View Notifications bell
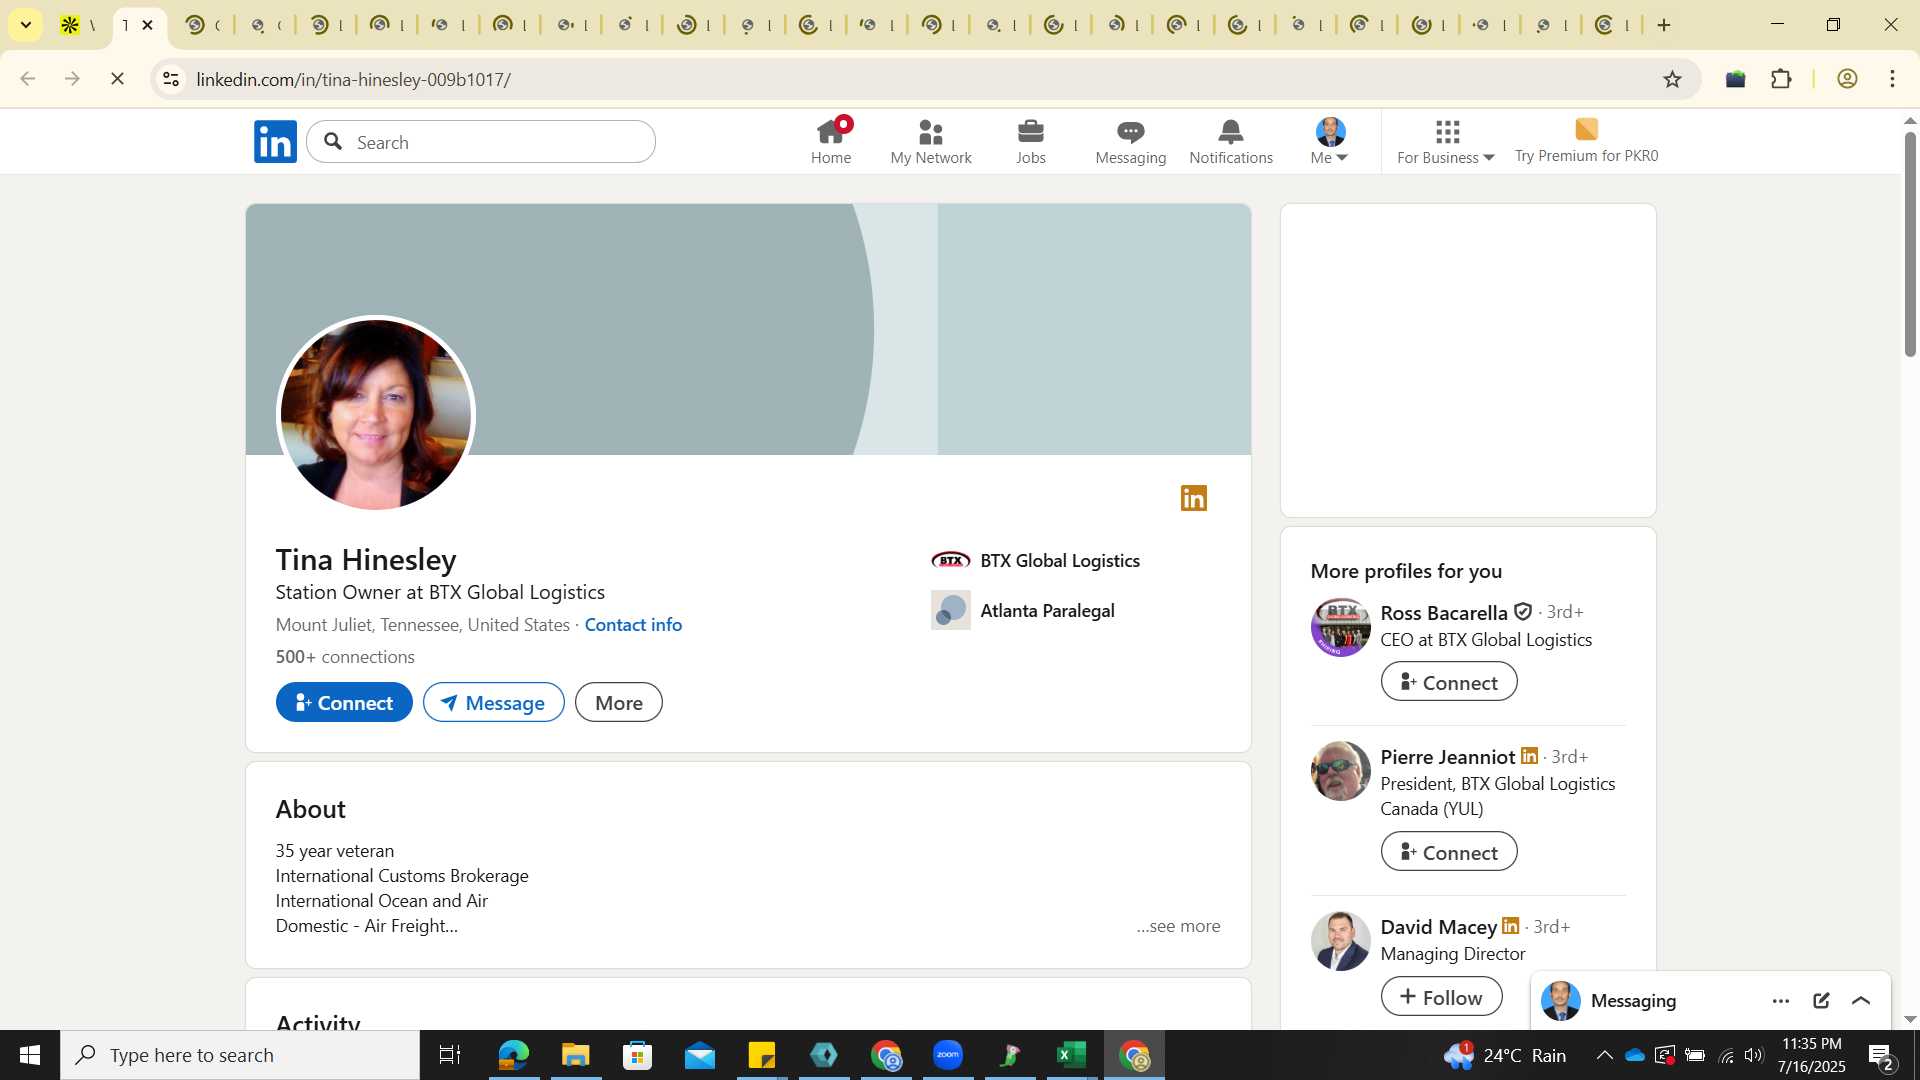This screenshot has width=1920, height=1080. [x=1231, y=142]
